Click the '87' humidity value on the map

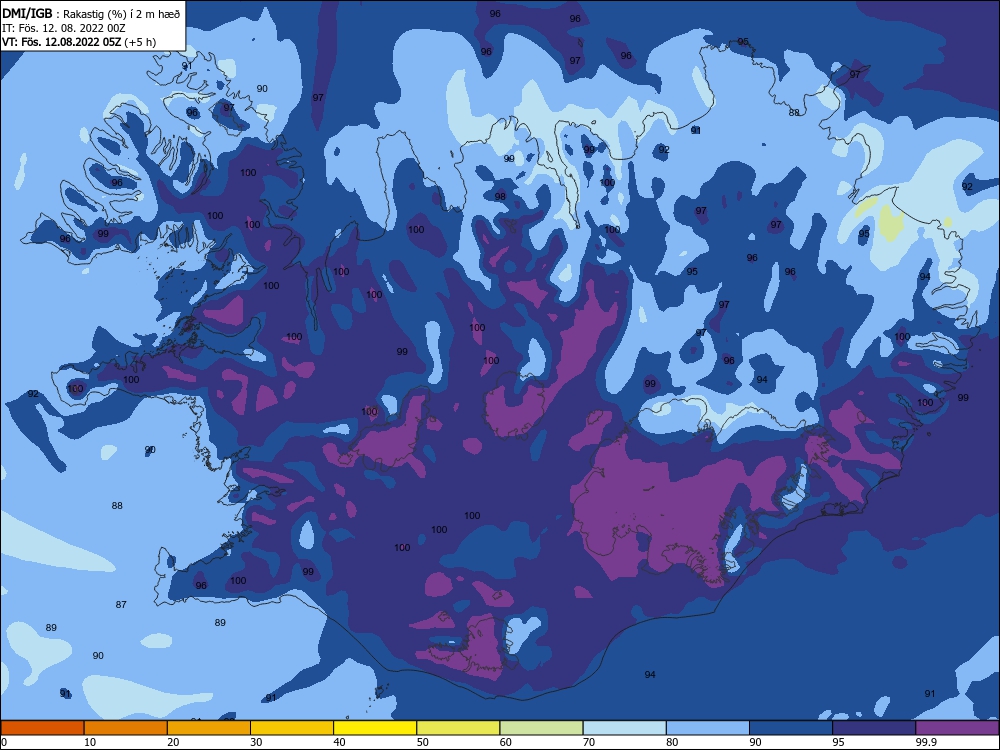(x=121, y=604)
